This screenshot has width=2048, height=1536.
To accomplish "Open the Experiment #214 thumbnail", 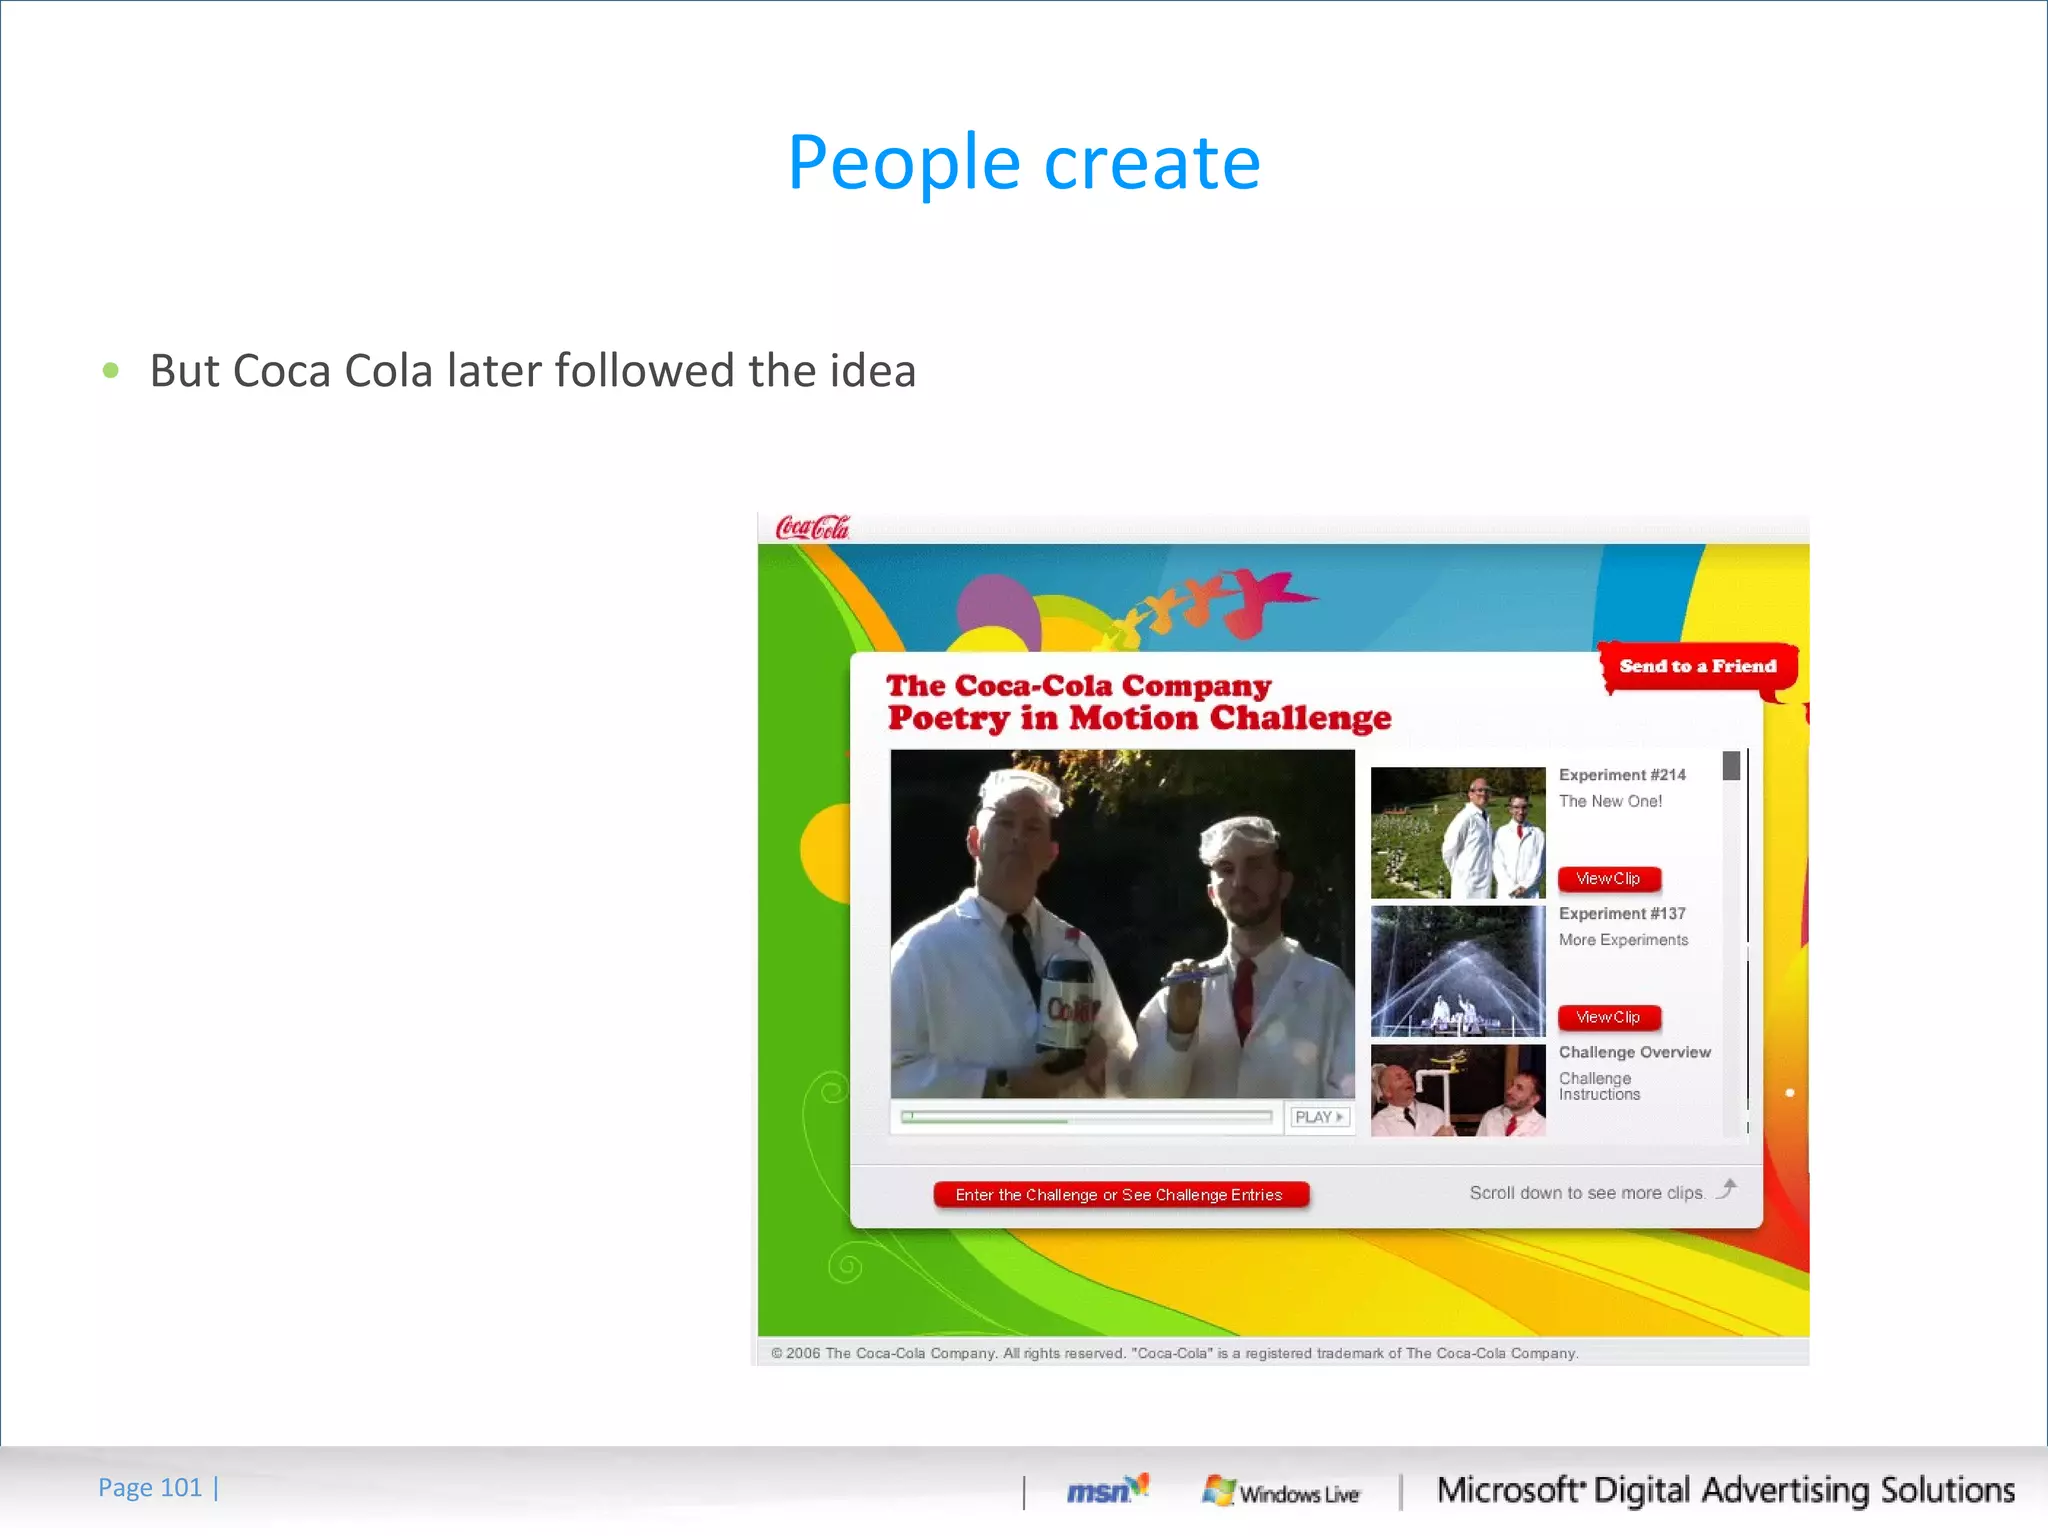I will click(1458, 832).
